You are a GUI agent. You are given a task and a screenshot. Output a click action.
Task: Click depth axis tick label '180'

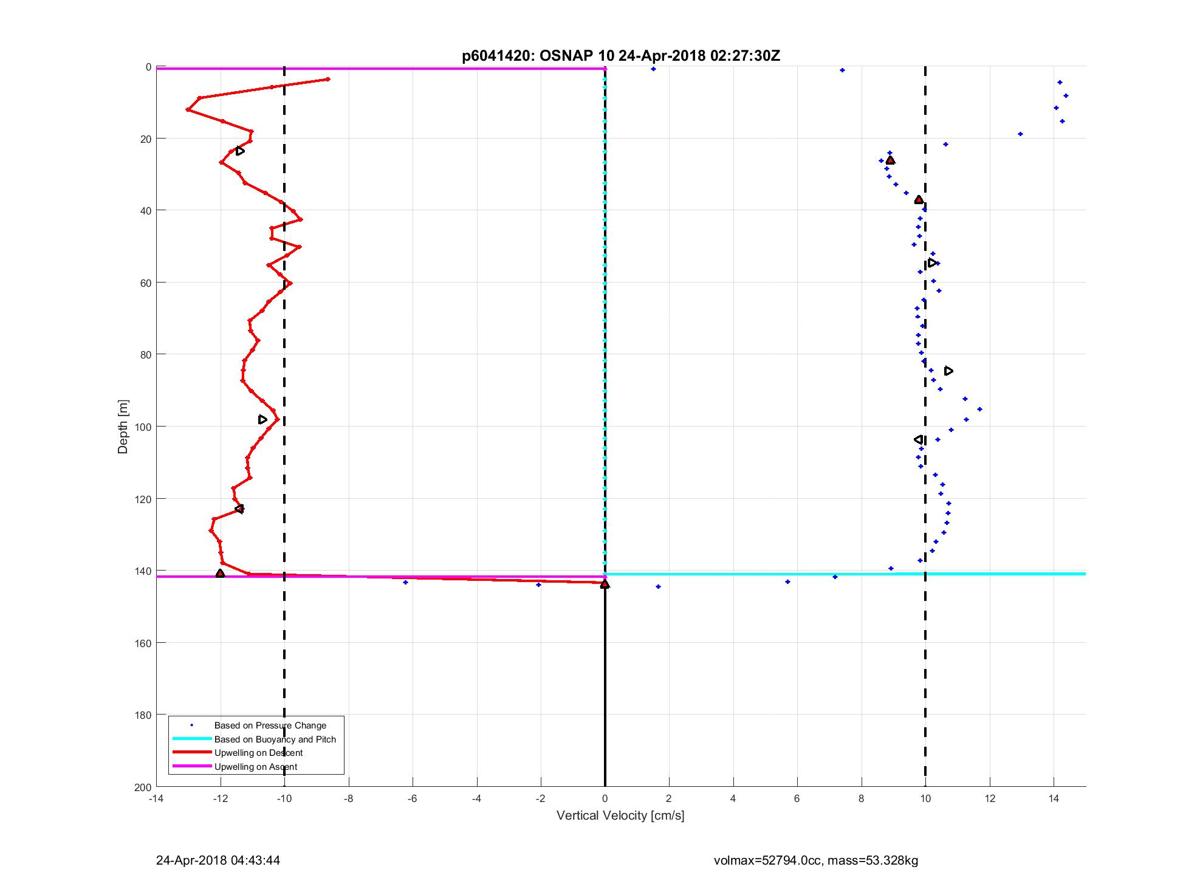point(142,715)
